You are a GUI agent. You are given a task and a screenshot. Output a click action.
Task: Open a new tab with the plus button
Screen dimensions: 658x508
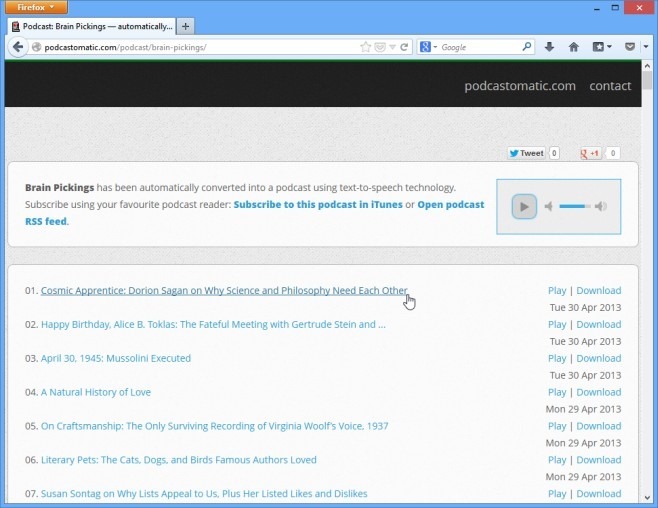click(187, 25)
